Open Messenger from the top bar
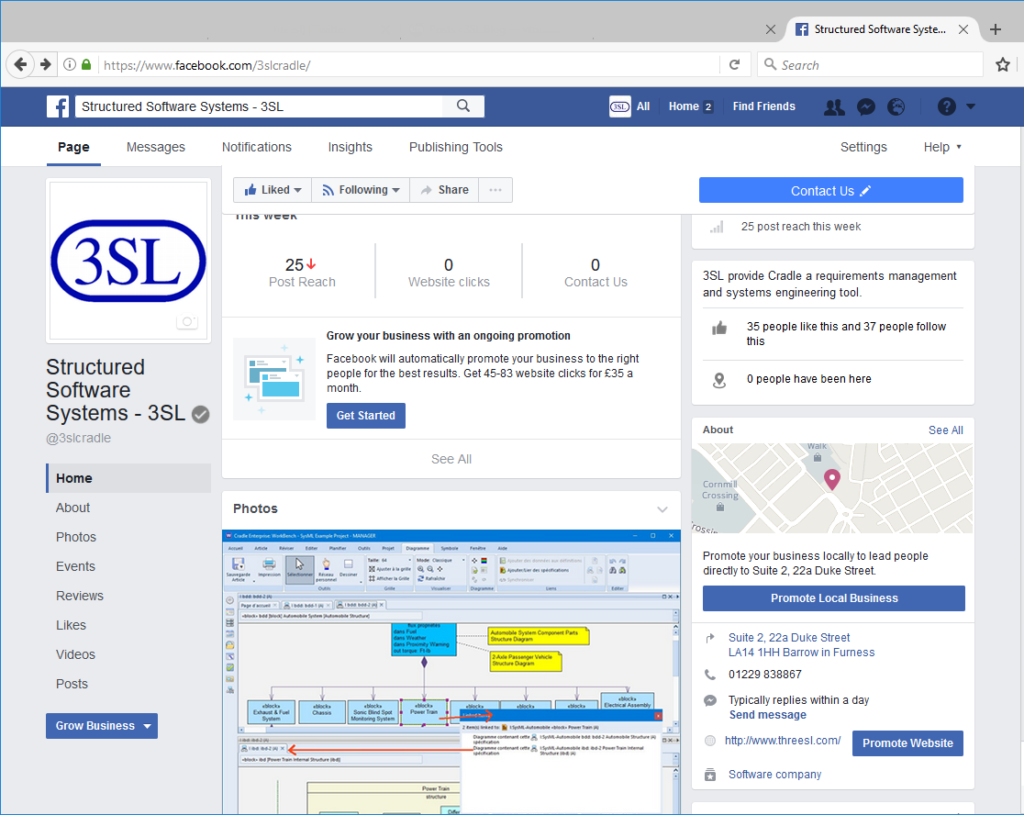The height and width of the screenshot is (815, 1024). pyautogui.click(x=865, y=106)
